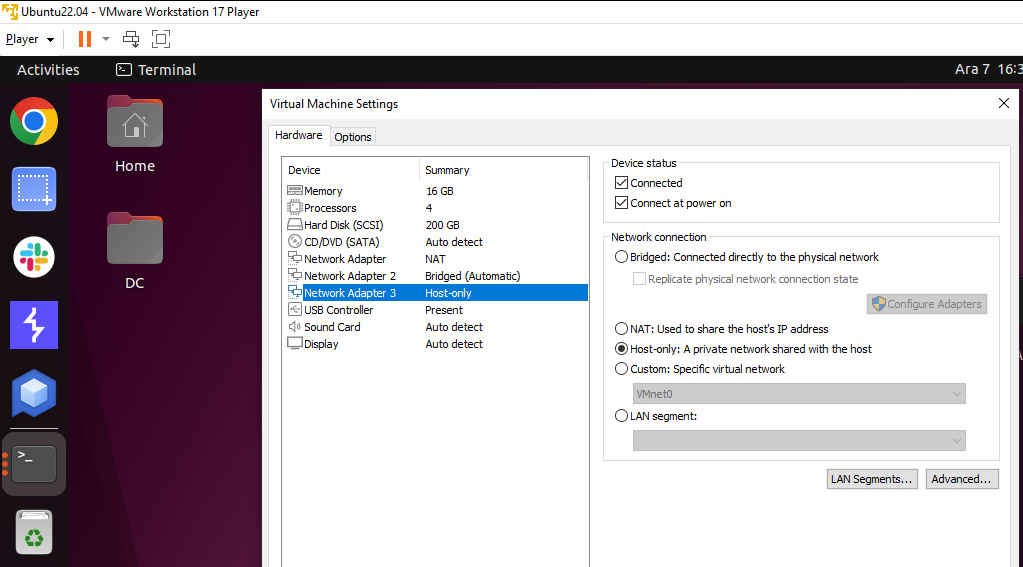The width and height of the screenshot is (1023, 567).
Task: Click the Send Ctrl+Alt+Del toolbar icon
Action: click(x=131, y=39)
